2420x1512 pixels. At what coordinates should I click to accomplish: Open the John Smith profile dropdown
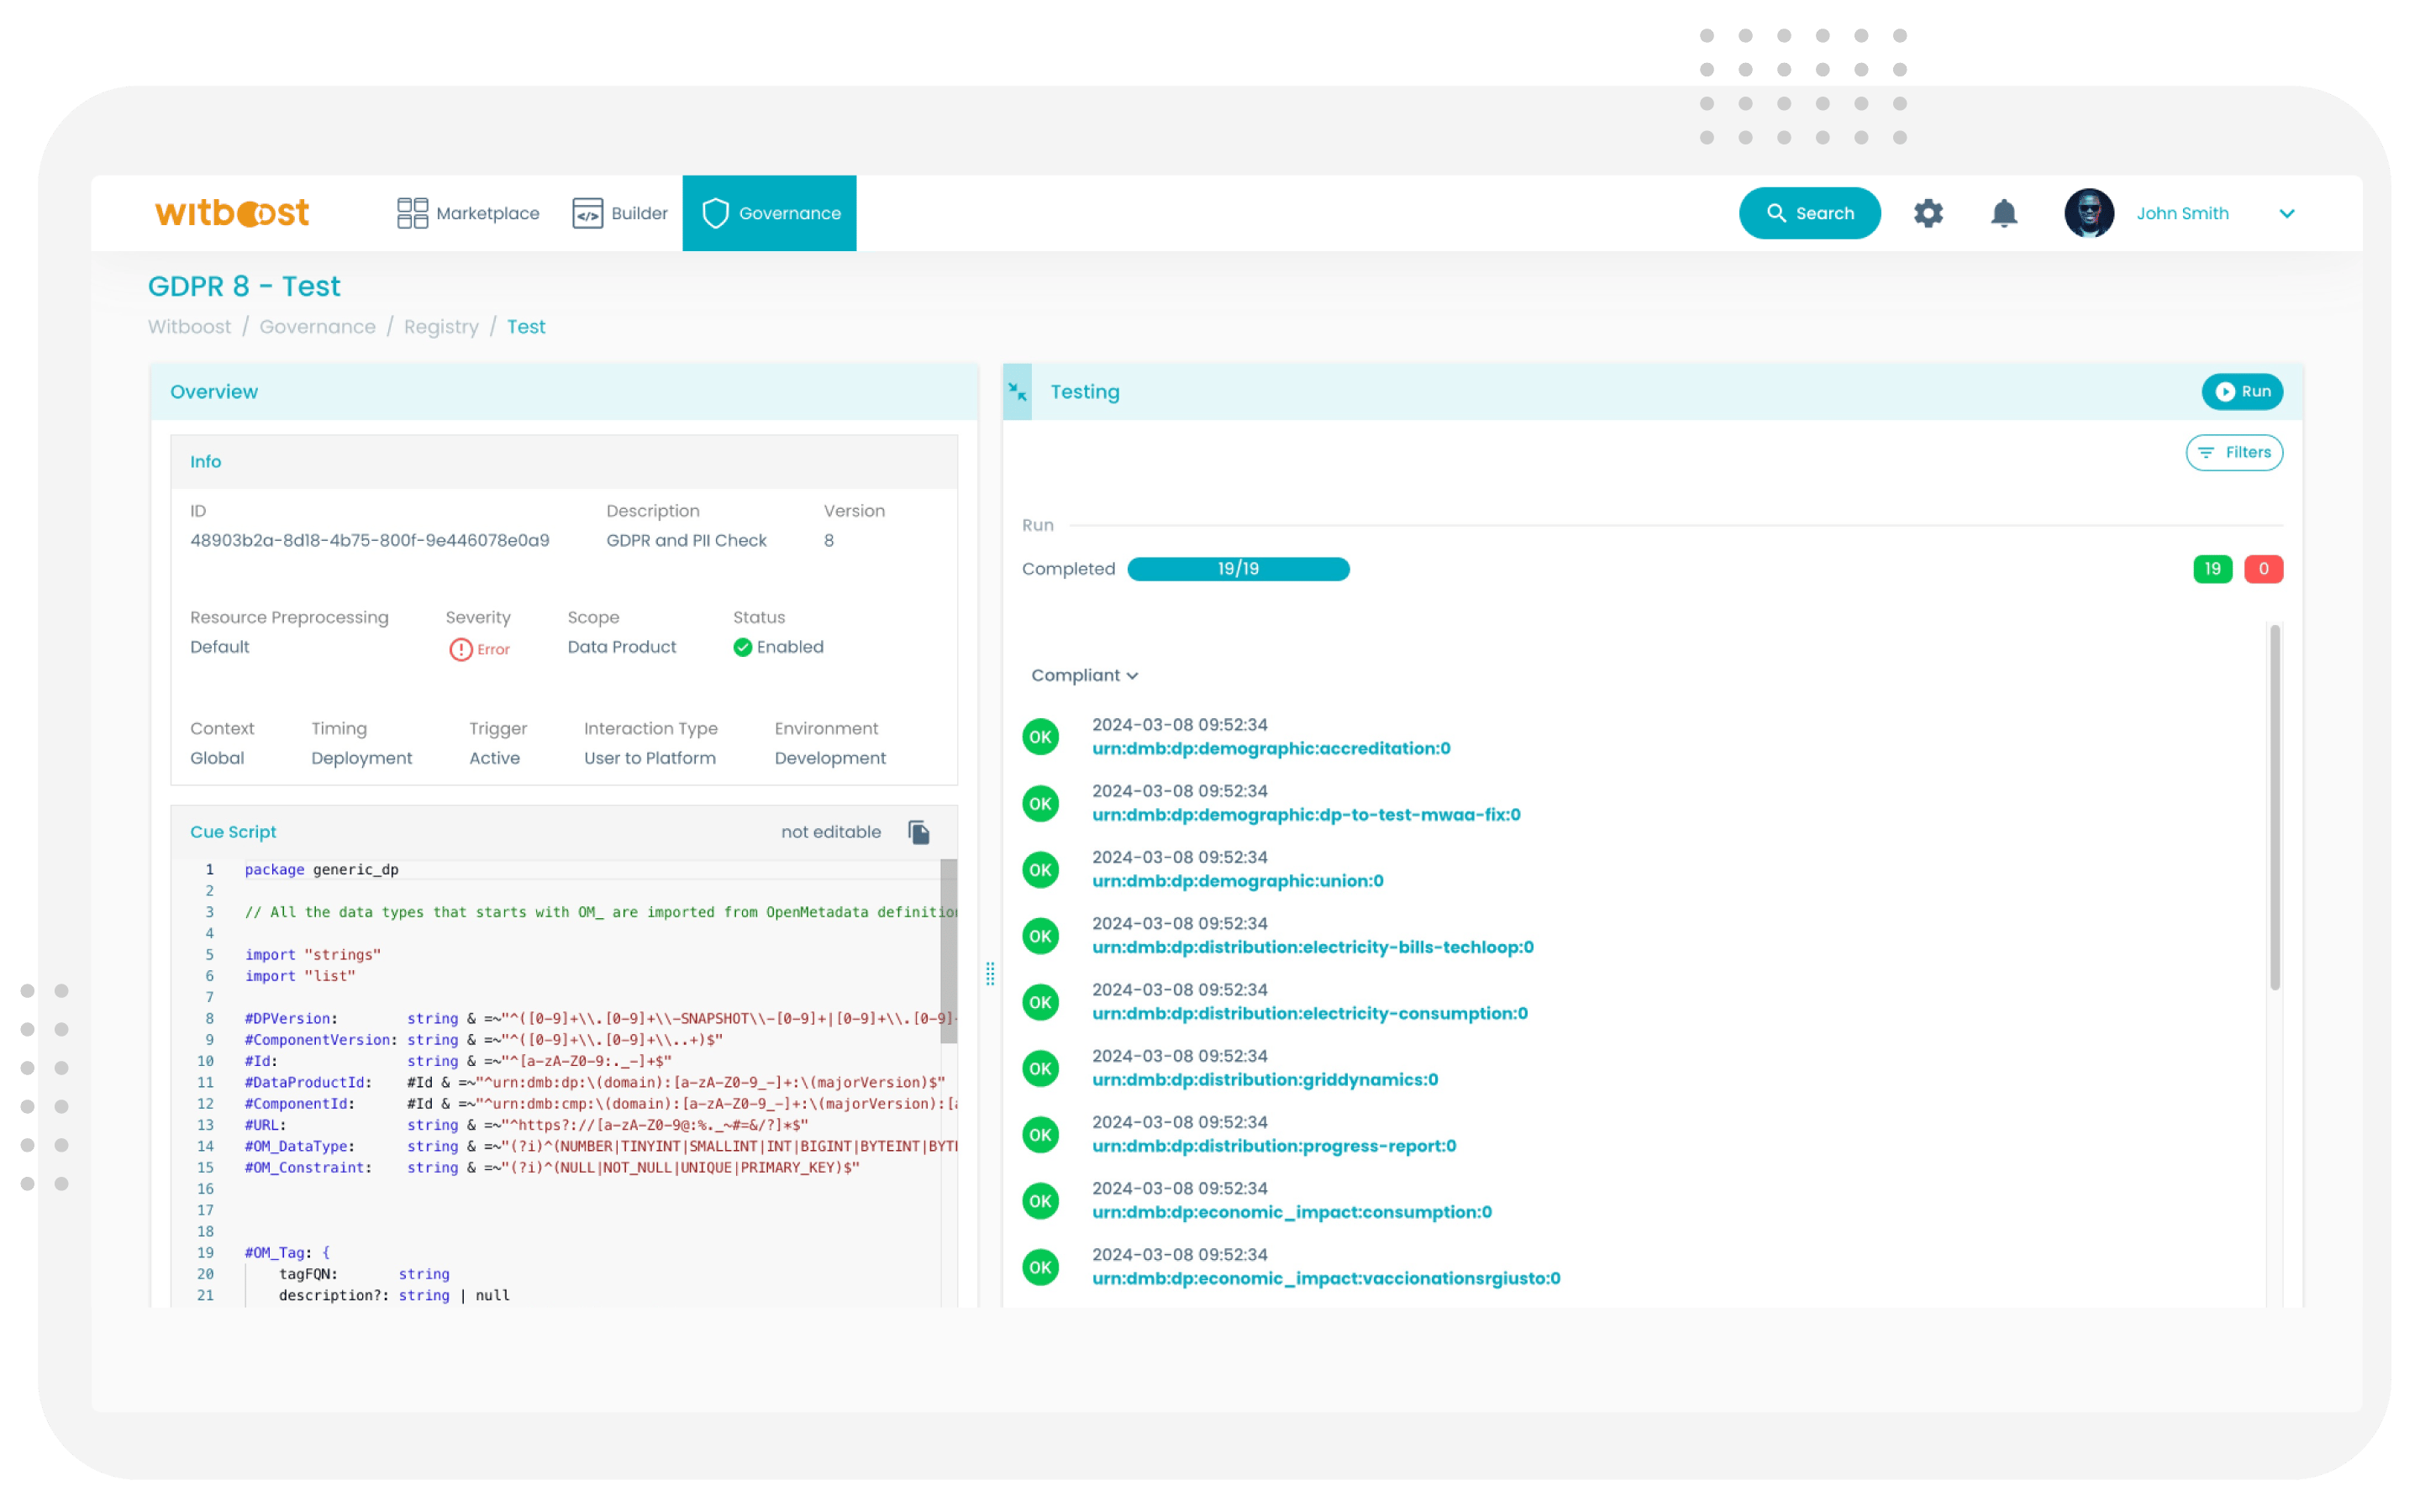click(2183, 213)
